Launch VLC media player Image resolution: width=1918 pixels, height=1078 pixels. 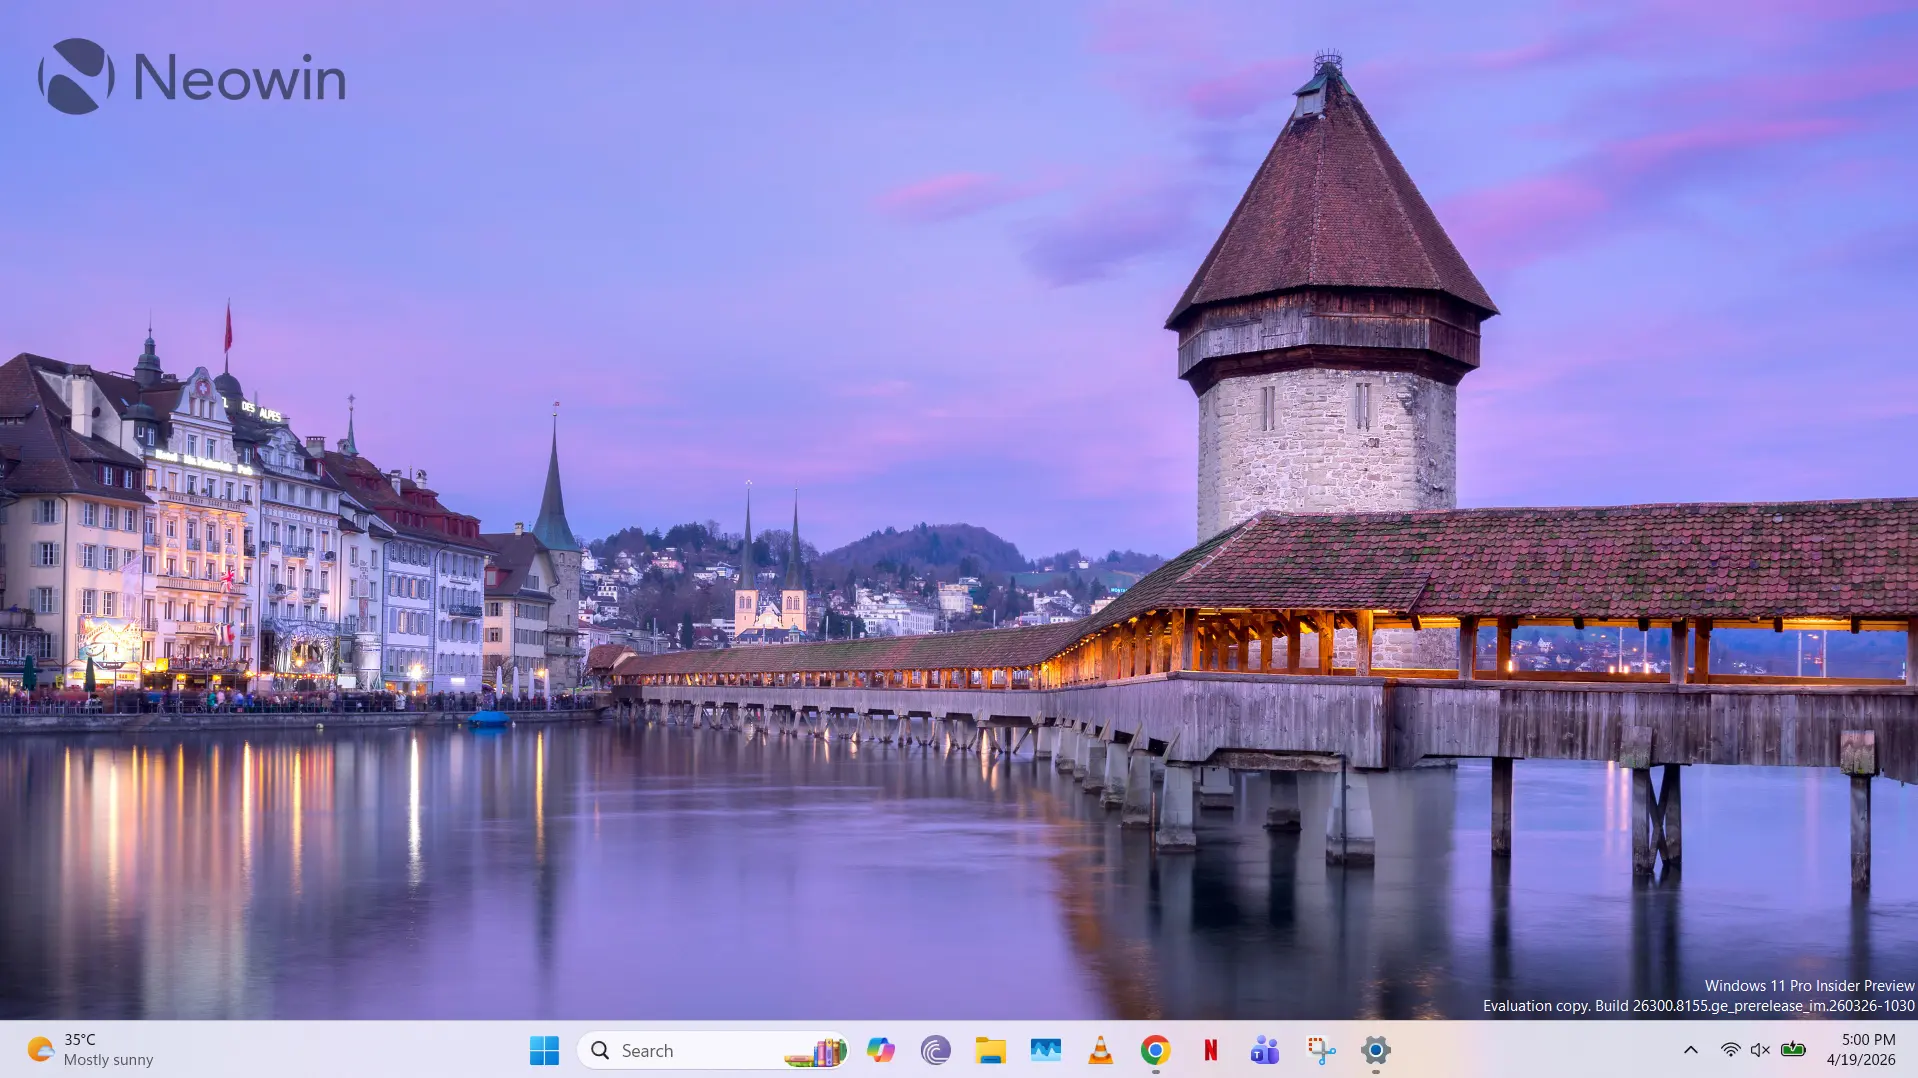[x=1100, y=1050]
